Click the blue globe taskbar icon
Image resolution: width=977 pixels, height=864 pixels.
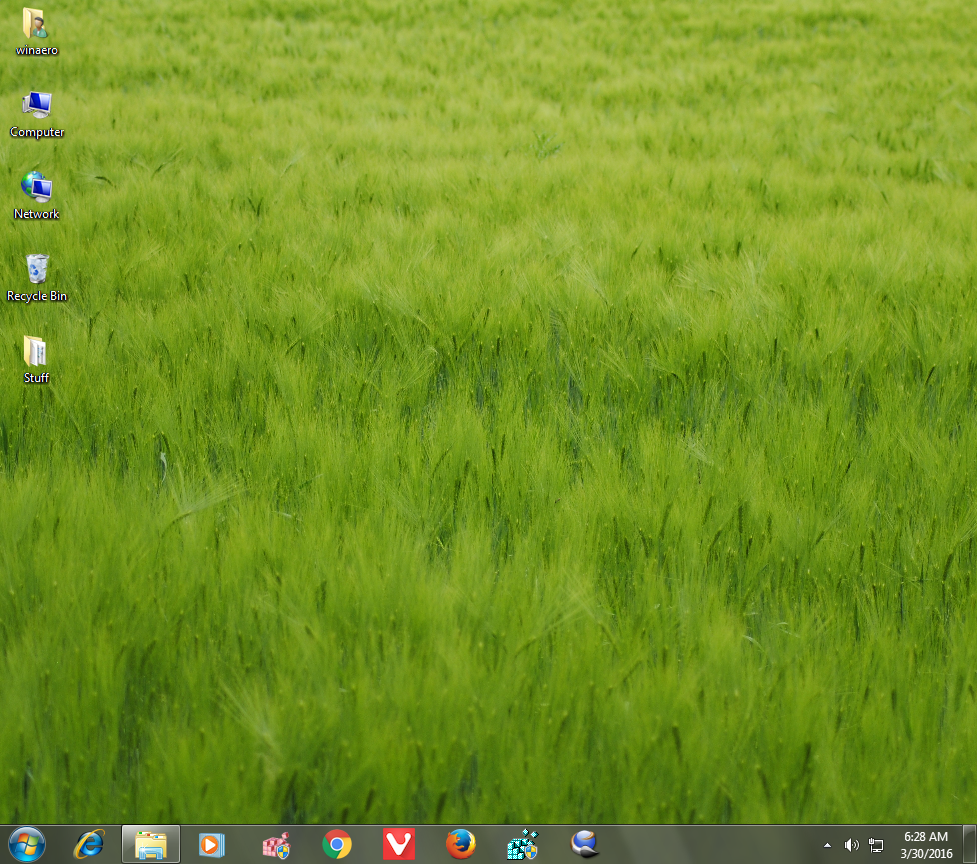(584, 845)
